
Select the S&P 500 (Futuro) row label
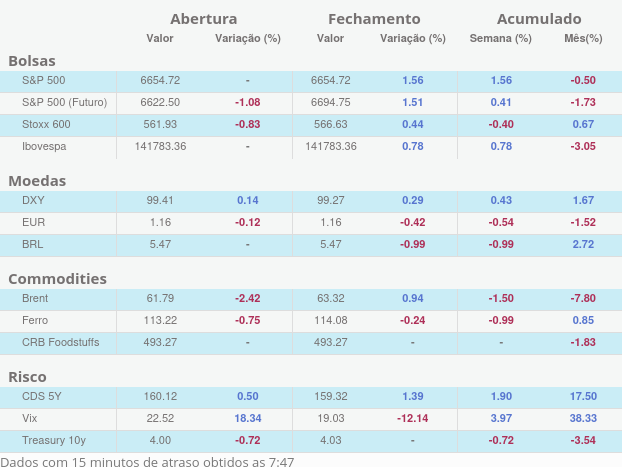pos(64,102)
